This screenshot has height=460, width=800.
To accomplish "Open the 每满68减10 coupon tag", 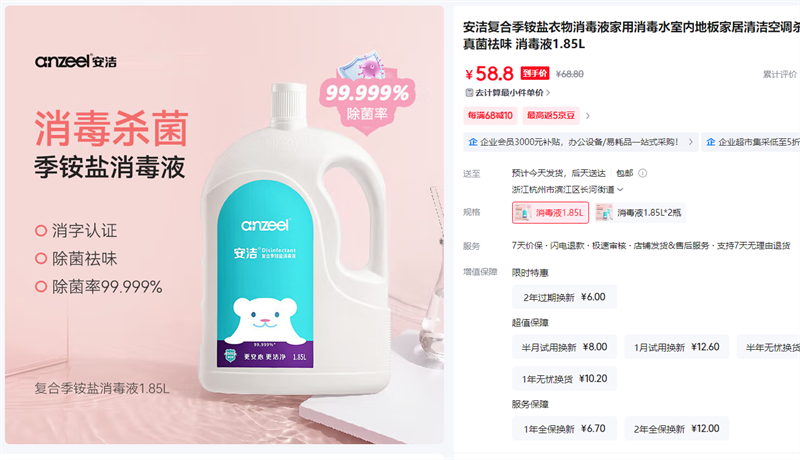I will [x=490, y=116].
